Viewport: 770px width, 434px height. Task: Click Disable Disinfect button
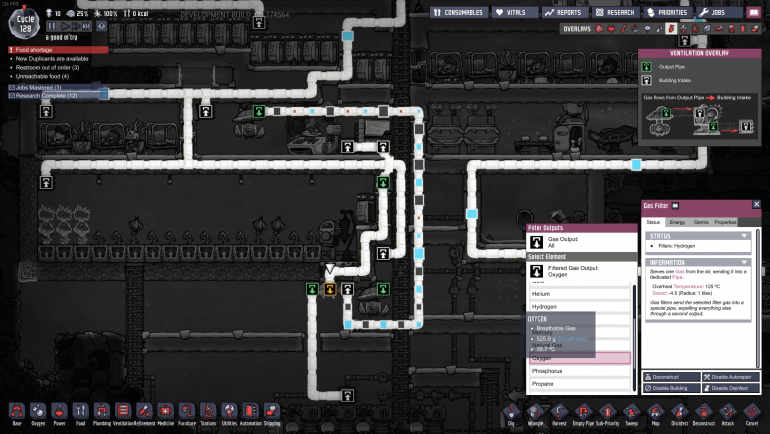click(x=730, y=388)
